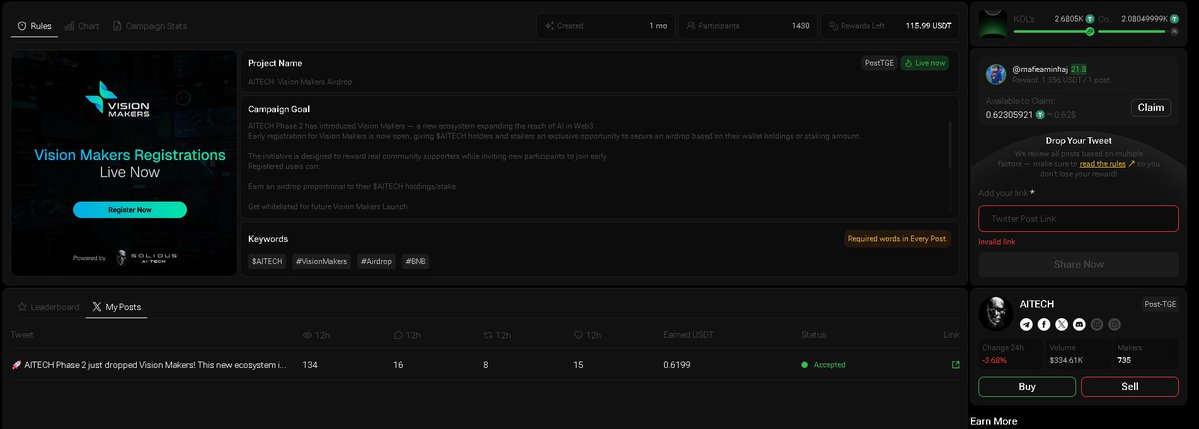The height and width of the screenshot is (429, 1199).
Task: Click the @mafiaaminhaj profile avatar
Action: [x=996, y=74]
